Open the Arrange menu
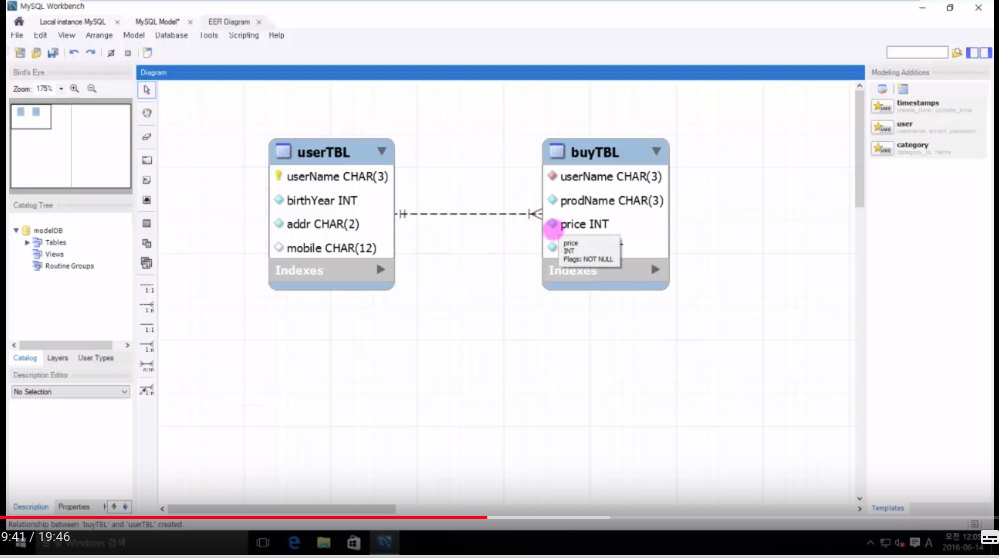This screenshot has height=558, width=999. tap(99, 35)
